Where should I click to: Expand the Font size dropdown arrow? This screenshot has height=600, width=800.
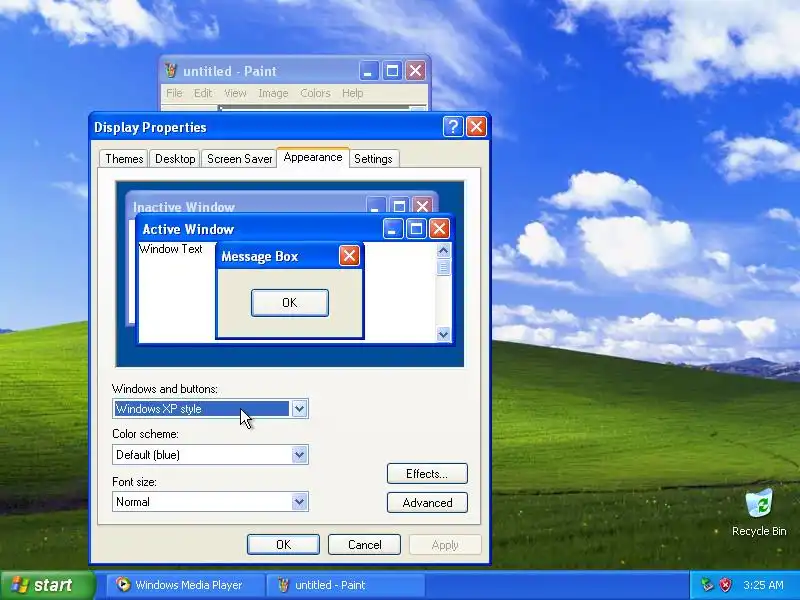click(x=299, y=502)
